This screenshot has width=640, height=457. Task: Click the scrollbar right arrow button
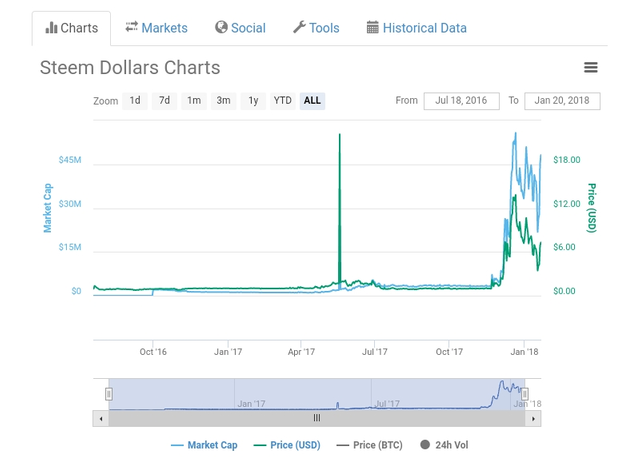(x=533, y=419)
